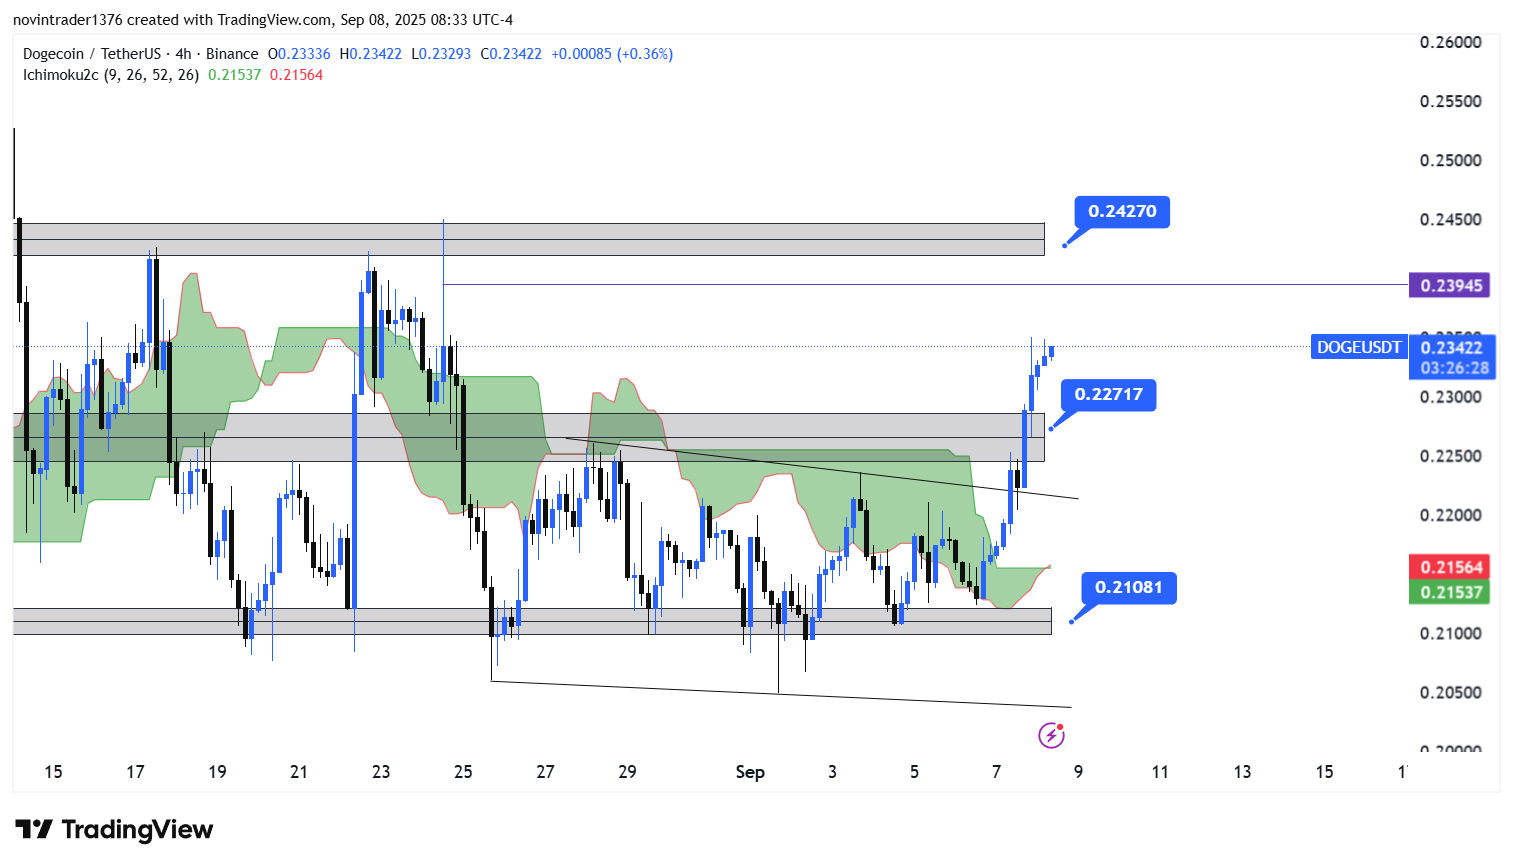
Task: Click the Sep label on the date axis
Action: click(750, 772)
